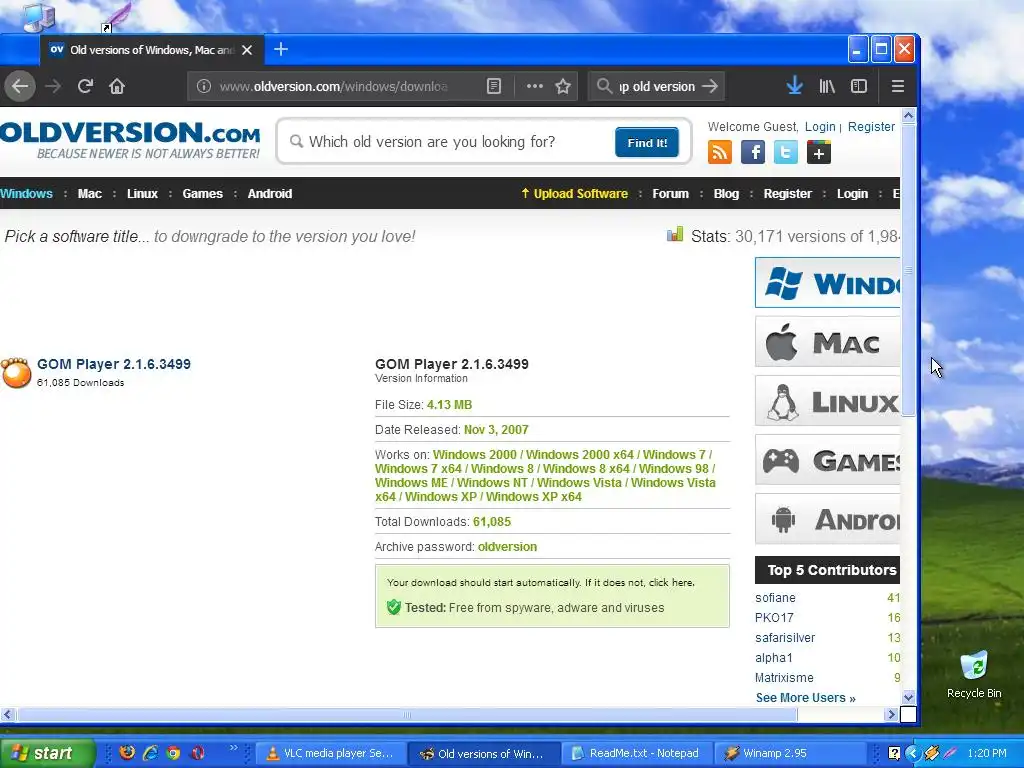Open the My Computer desktop icon
This screenshot has width=1024, height=768.
(x=39, y=16)
